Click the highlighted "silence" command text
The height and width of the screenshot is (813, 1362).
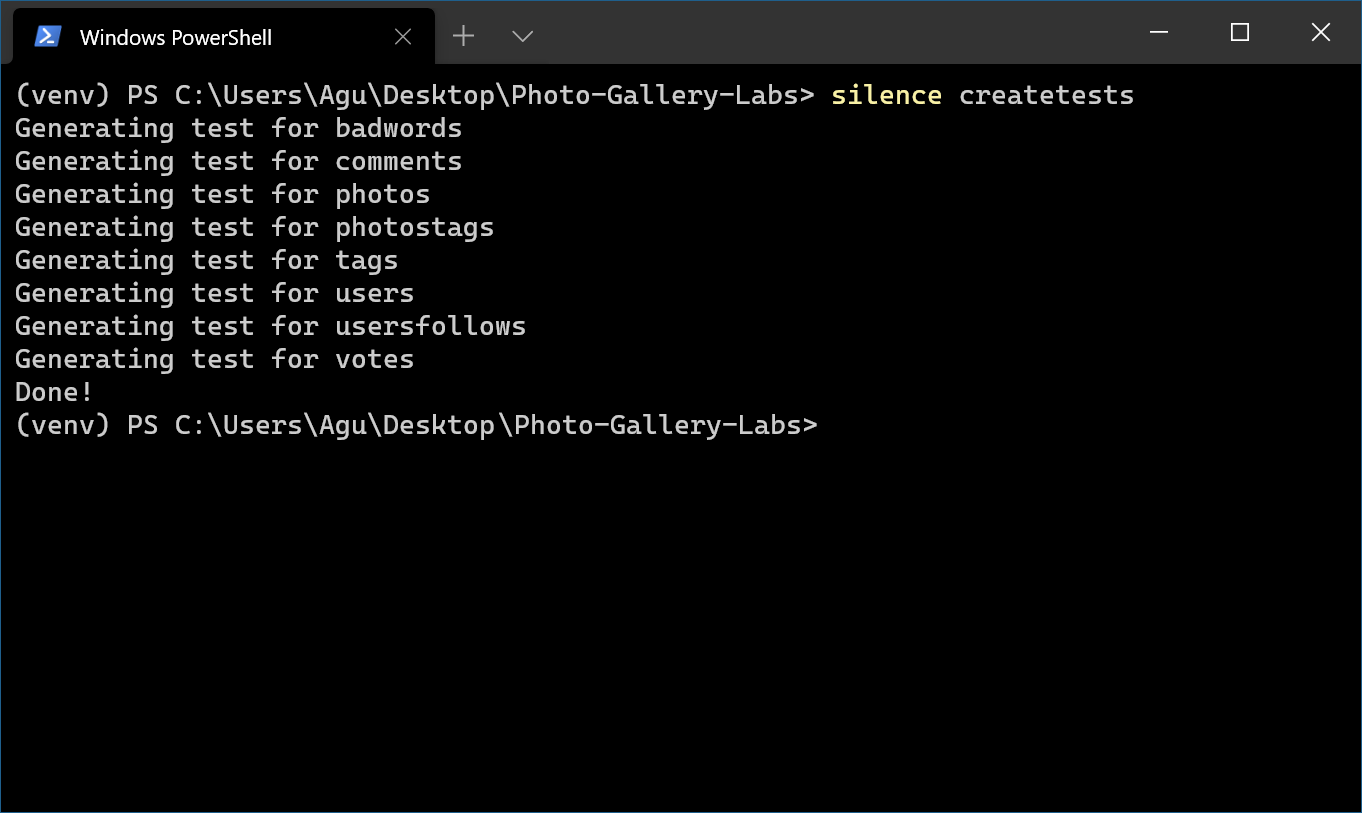885,94
